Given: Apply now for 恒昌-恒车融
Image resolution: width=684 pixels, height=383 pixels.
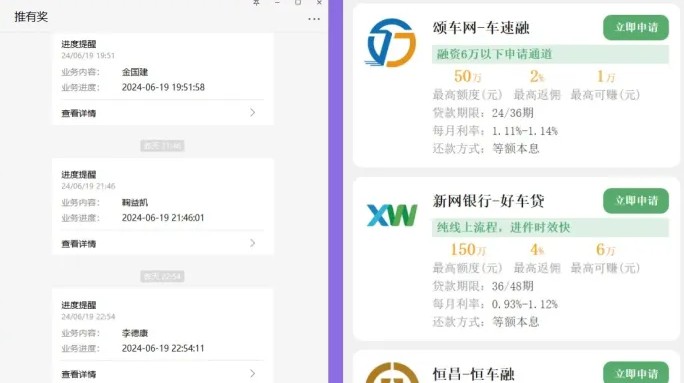Looking at the screenshot, I should pos(636,373).
